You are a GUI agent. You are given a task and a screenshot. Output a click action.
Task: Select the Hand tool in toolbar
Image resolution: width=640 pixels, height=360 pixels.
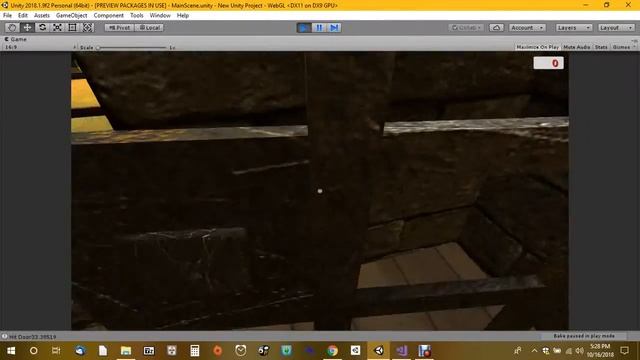coord(12,27)
